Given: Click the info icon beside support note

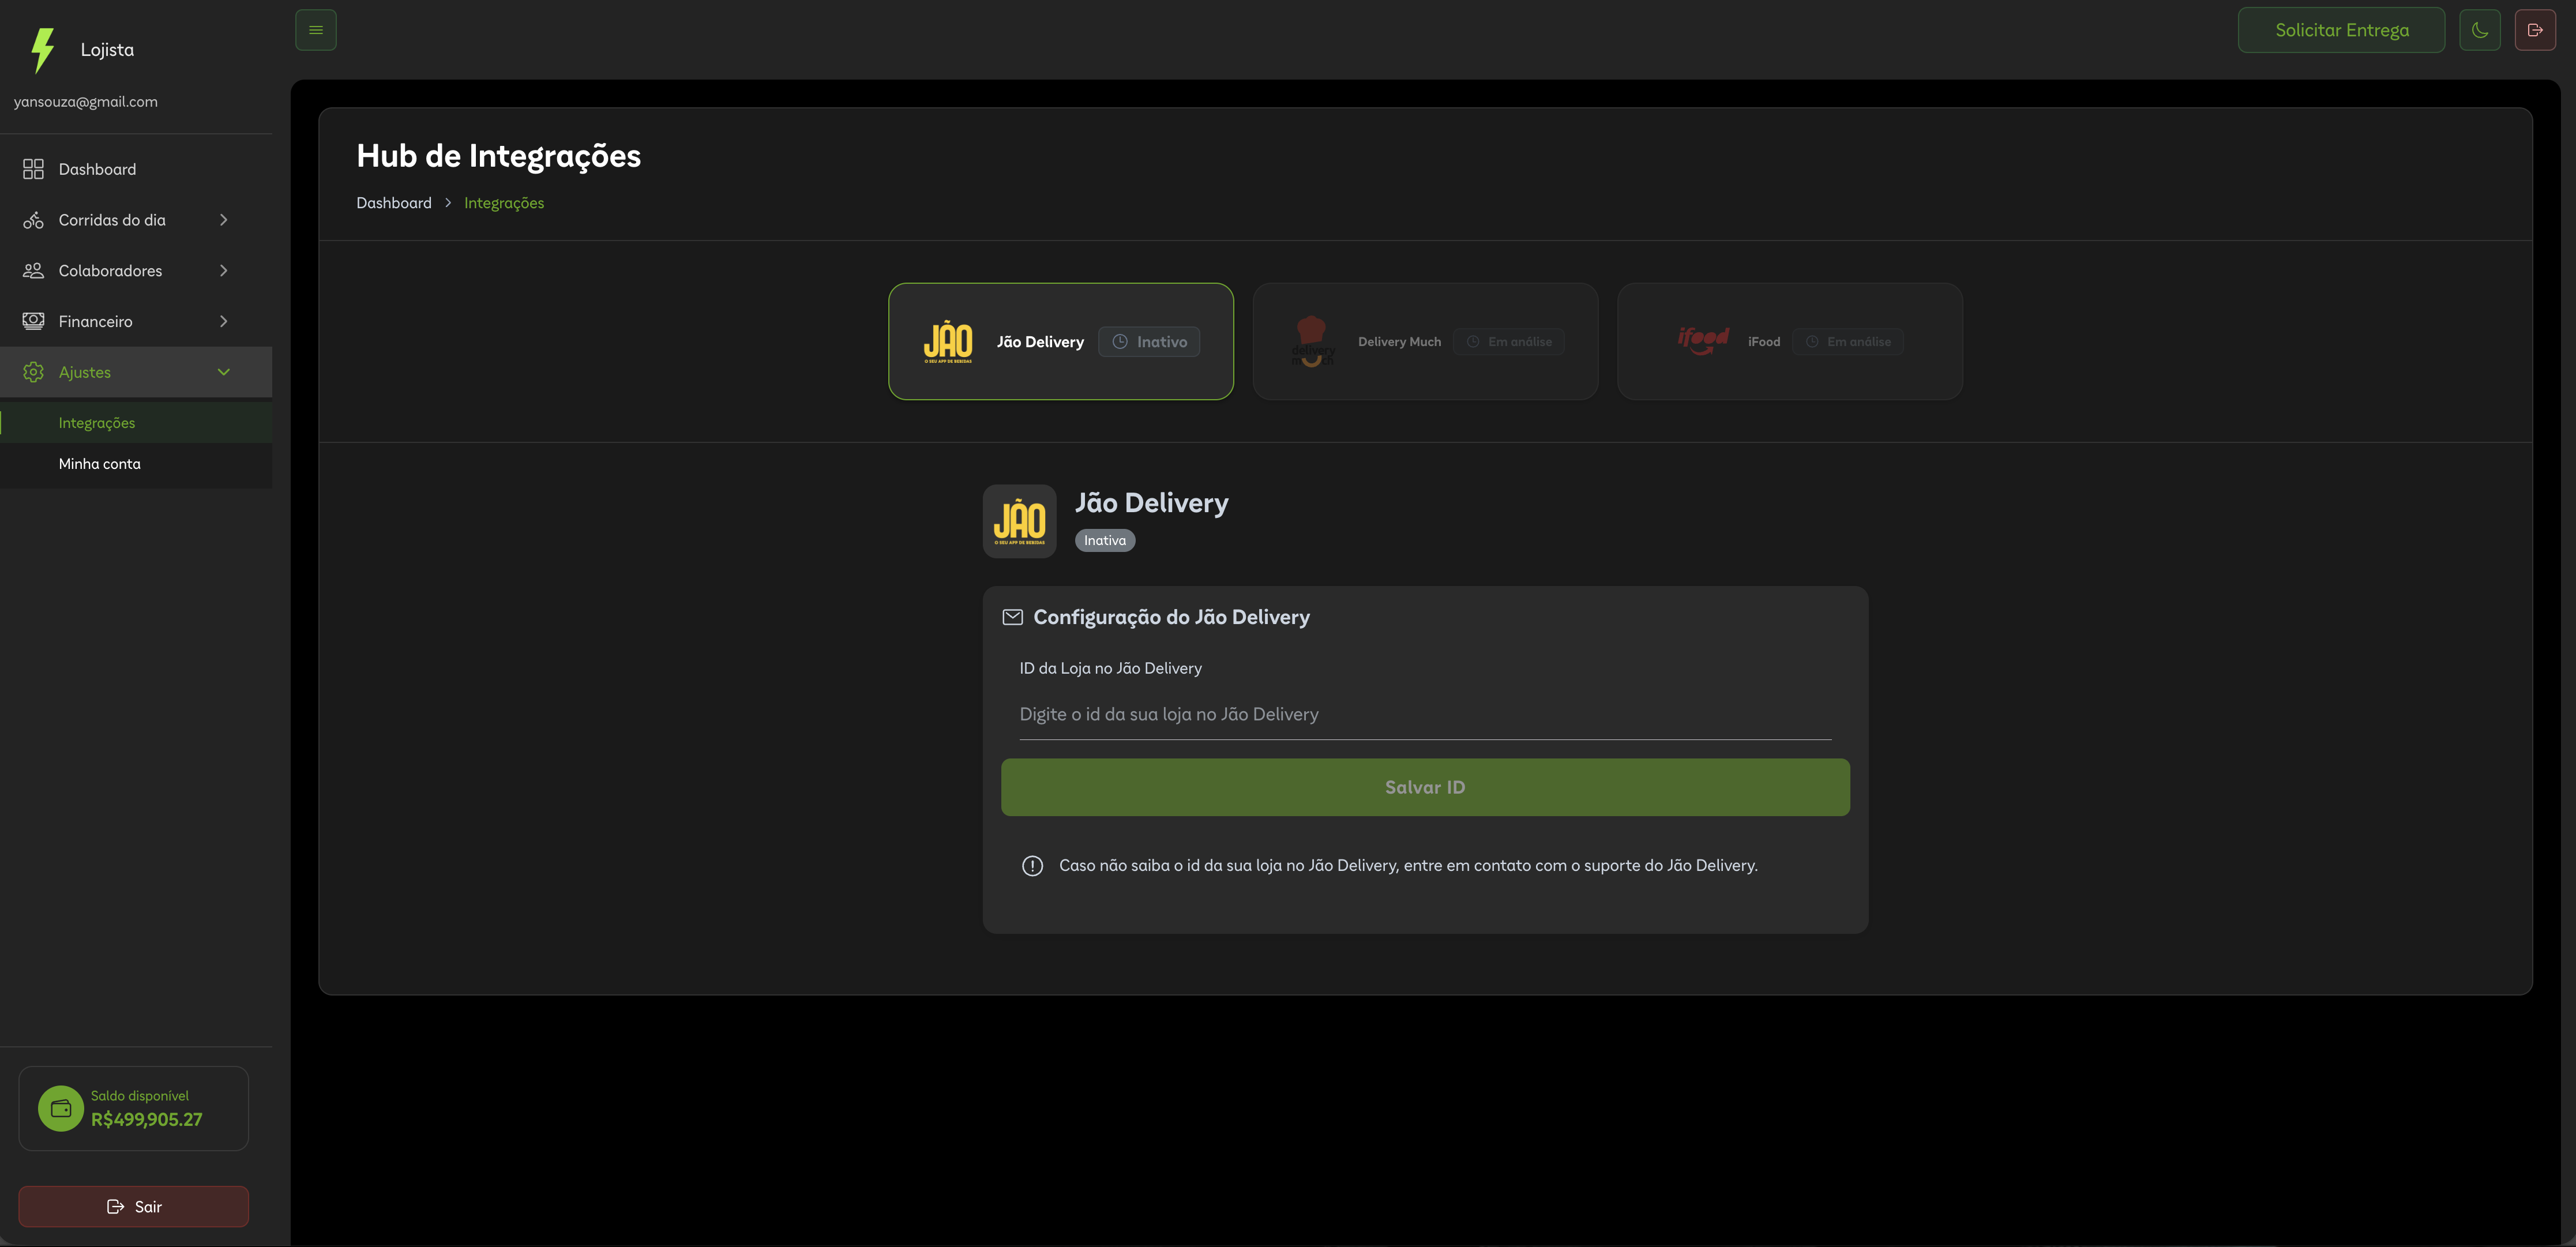Looking at the screenshot, I should click(x=1032, y=866).
